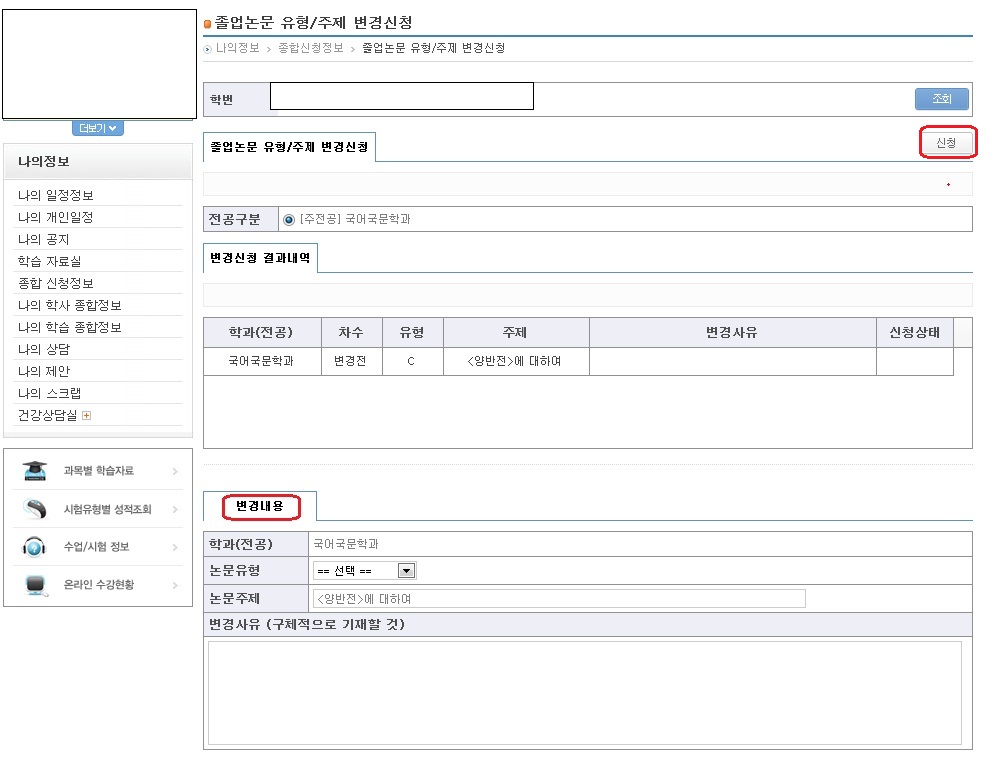Go to 종합 신청정보 in sidebar

(x=56, y=284)
